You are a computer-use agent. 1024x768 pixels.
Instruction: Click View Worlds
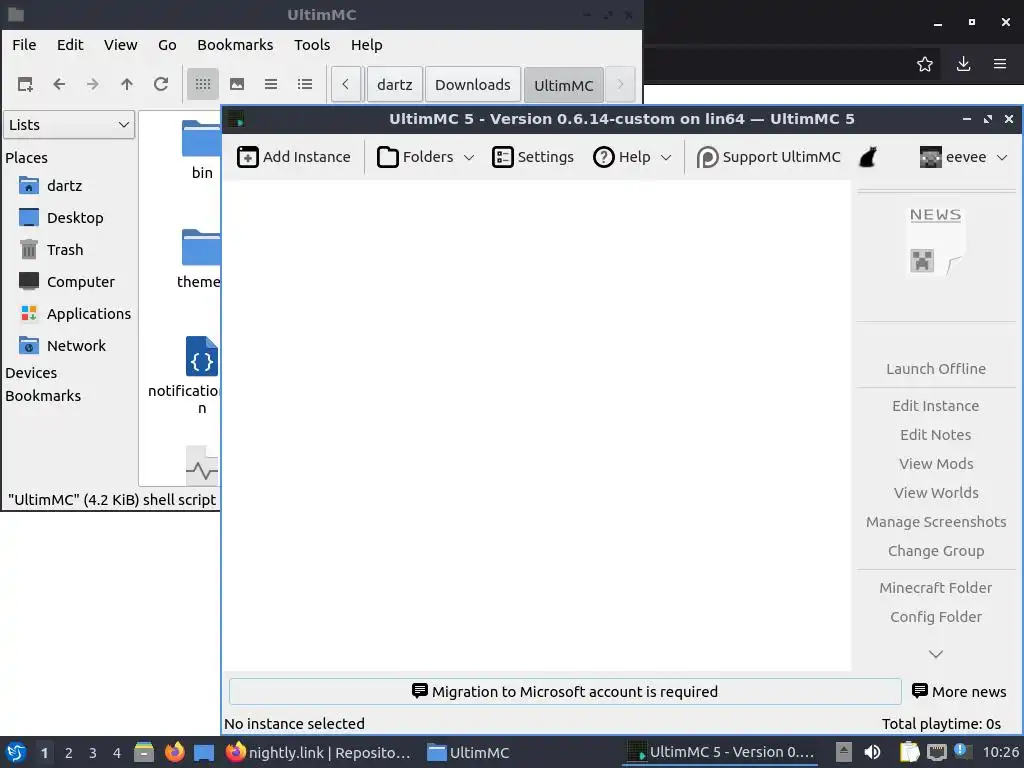pos(936,493)
